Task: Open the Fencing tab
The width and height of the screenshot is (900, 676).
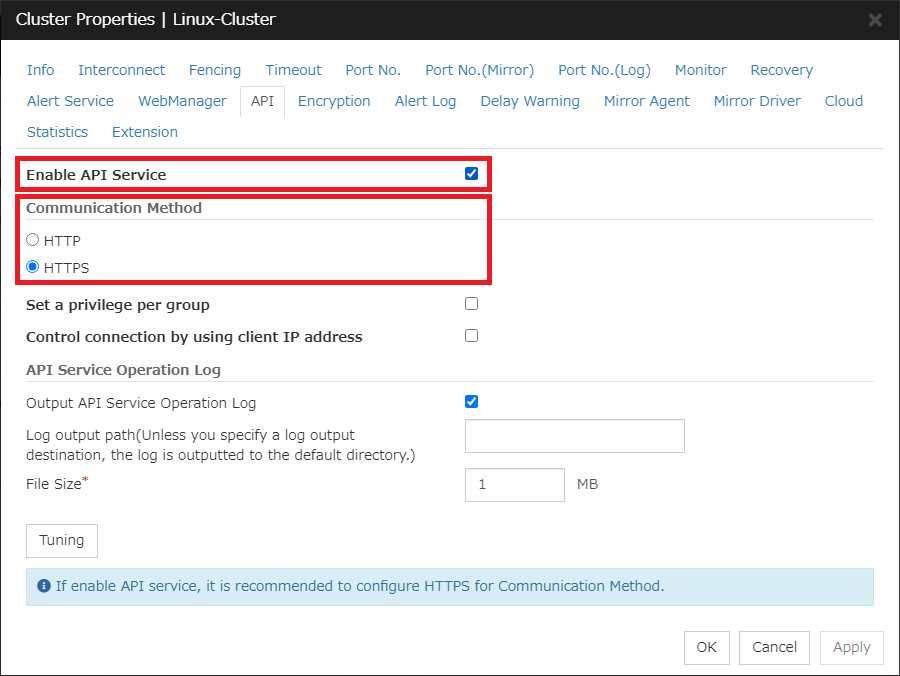Action: click(x=214, y=70)
